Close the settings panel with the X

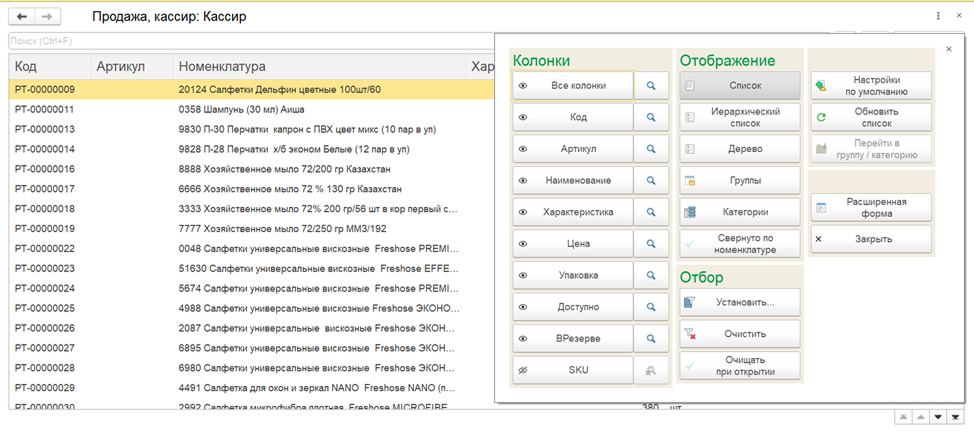pyautogui.click(x=949, y=49)
